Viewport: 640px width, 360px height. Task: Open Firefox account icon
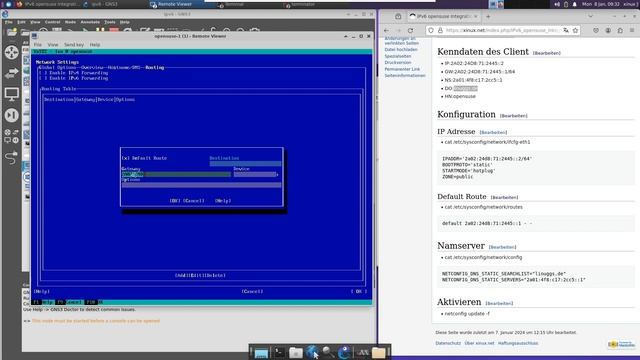(x=608, y=31)
